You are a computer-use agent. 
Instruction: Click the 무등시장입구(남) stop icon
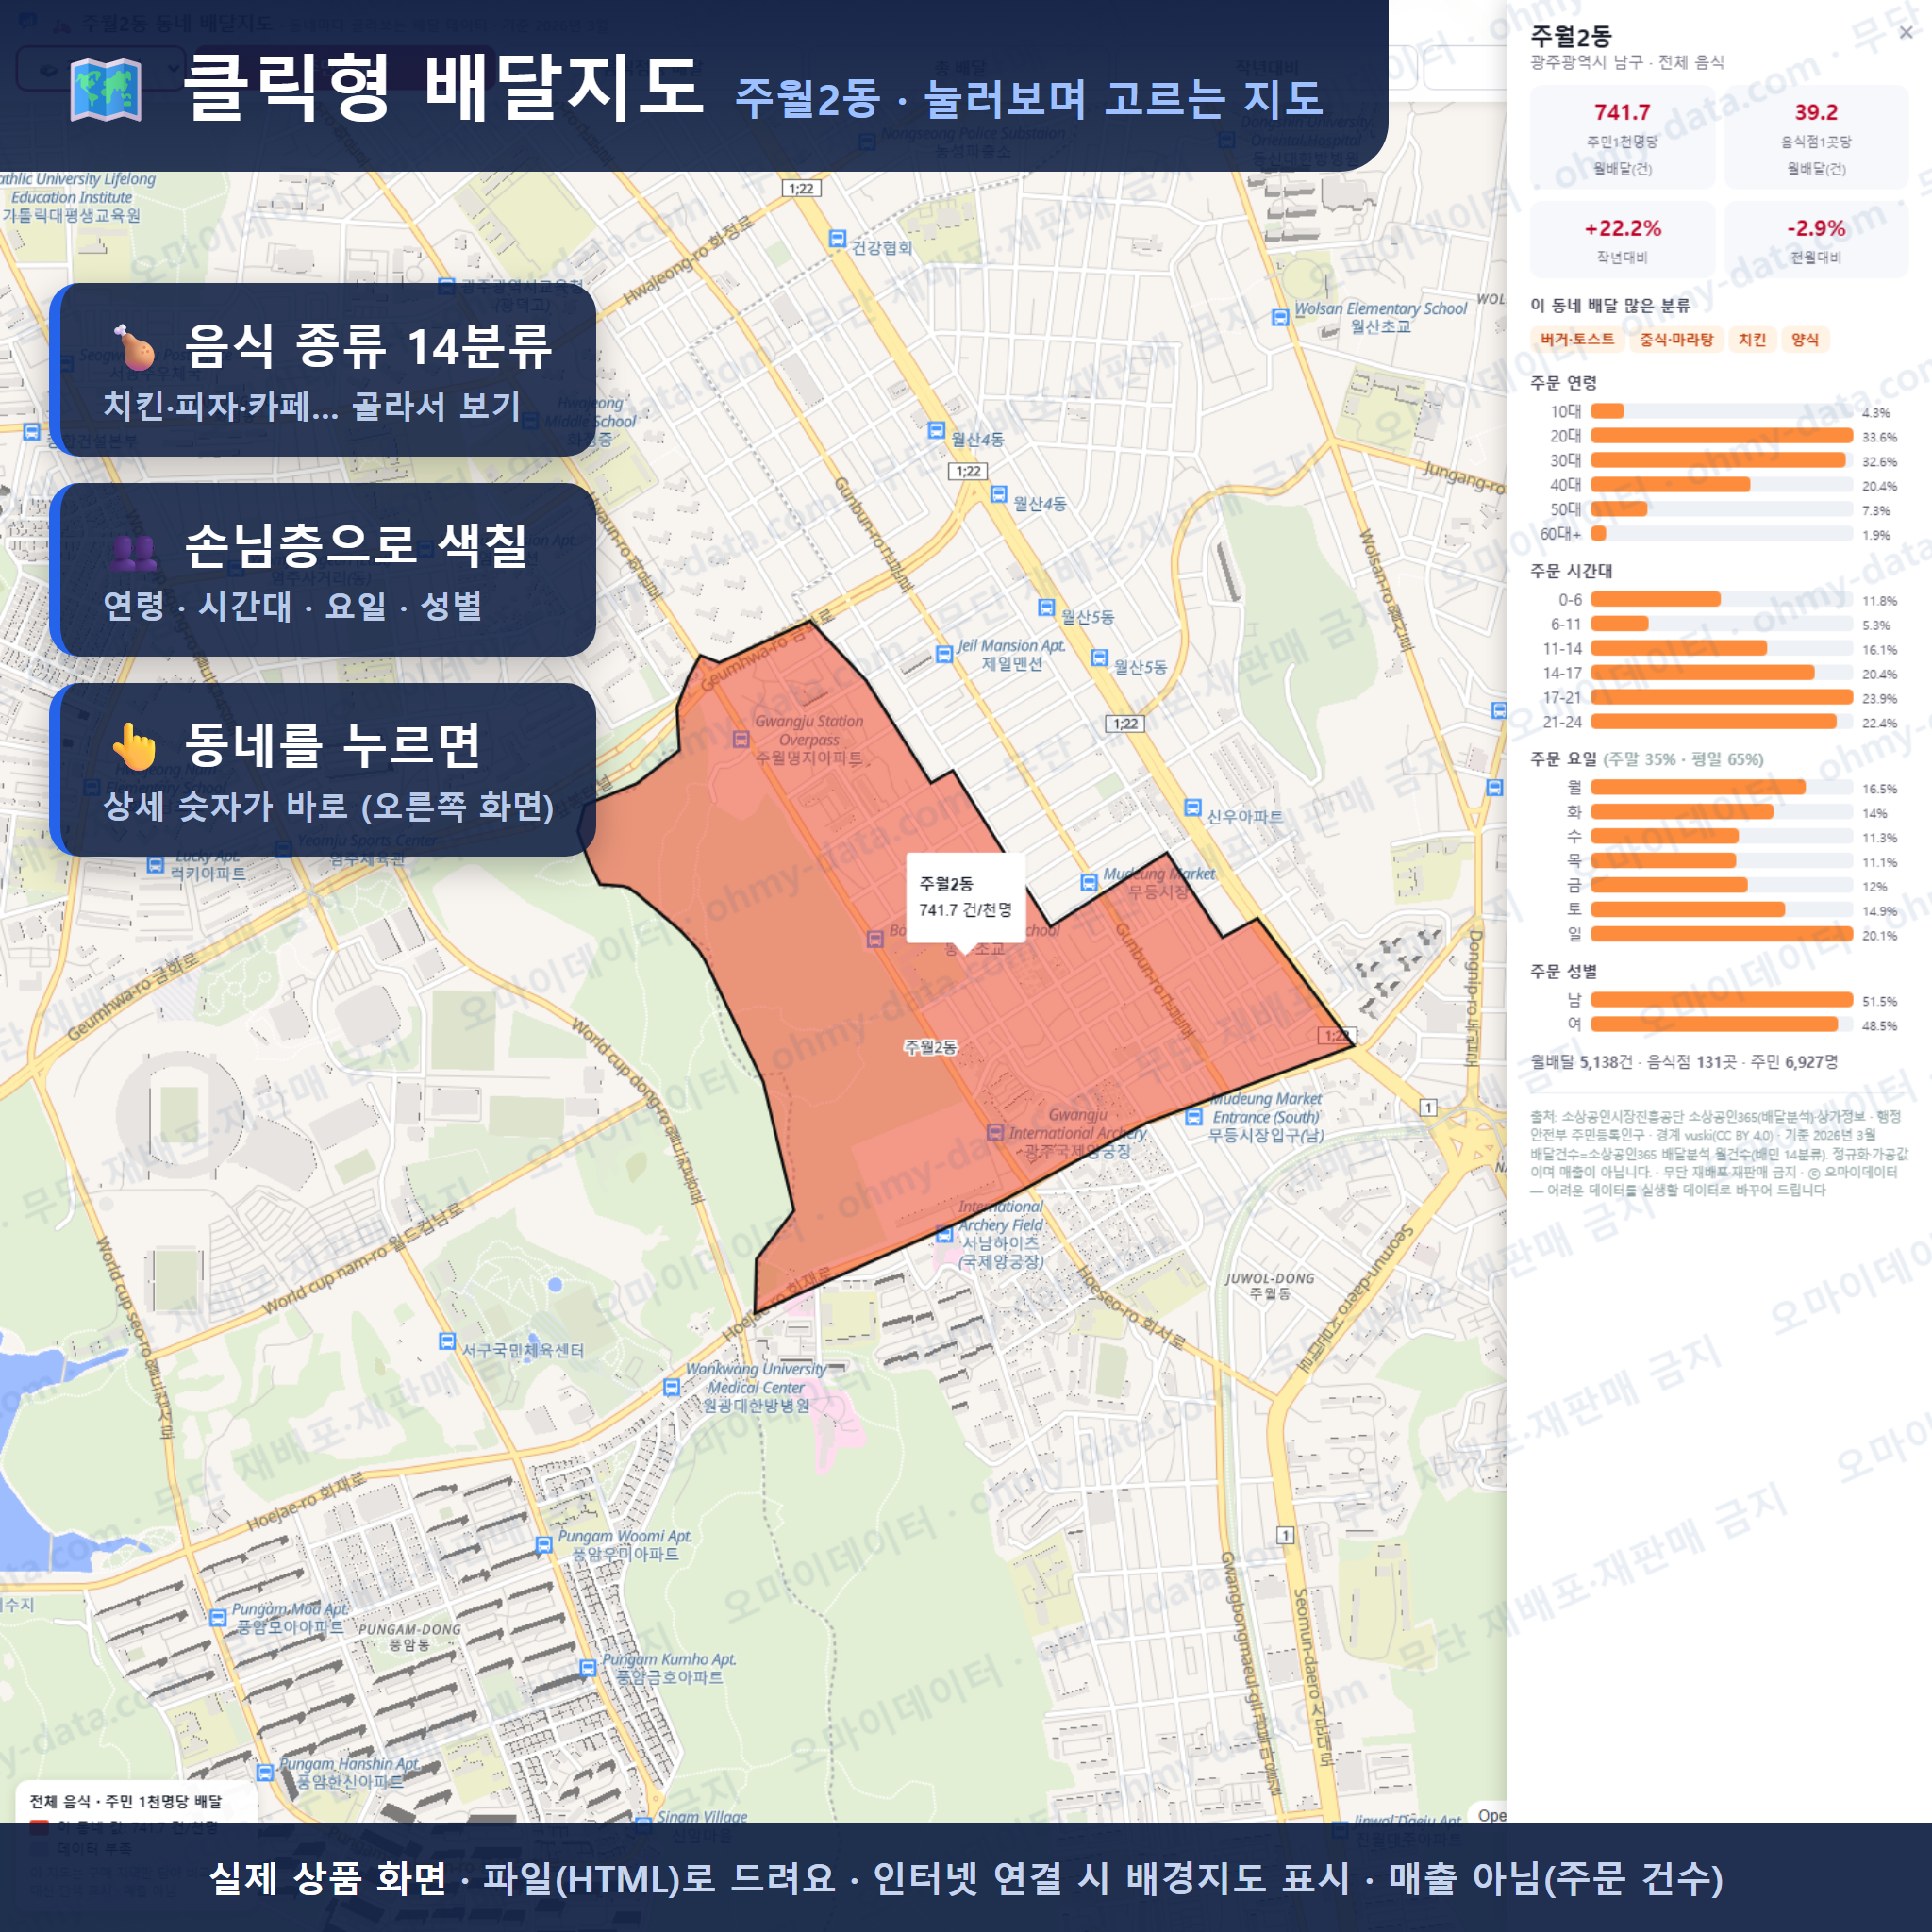coord(1194,1117)
